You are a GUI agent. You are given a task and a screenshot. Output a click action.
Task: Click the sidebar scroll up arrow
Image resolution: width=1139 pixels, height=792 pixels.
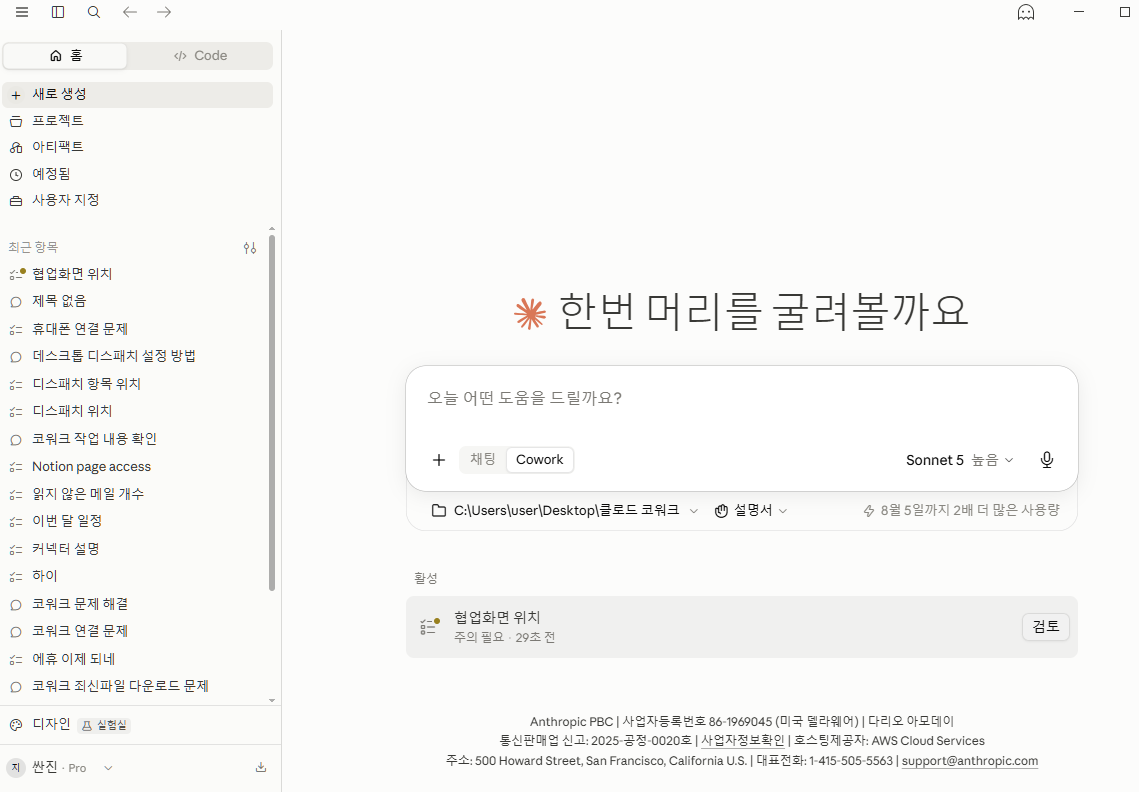click(x=272, y=228)
